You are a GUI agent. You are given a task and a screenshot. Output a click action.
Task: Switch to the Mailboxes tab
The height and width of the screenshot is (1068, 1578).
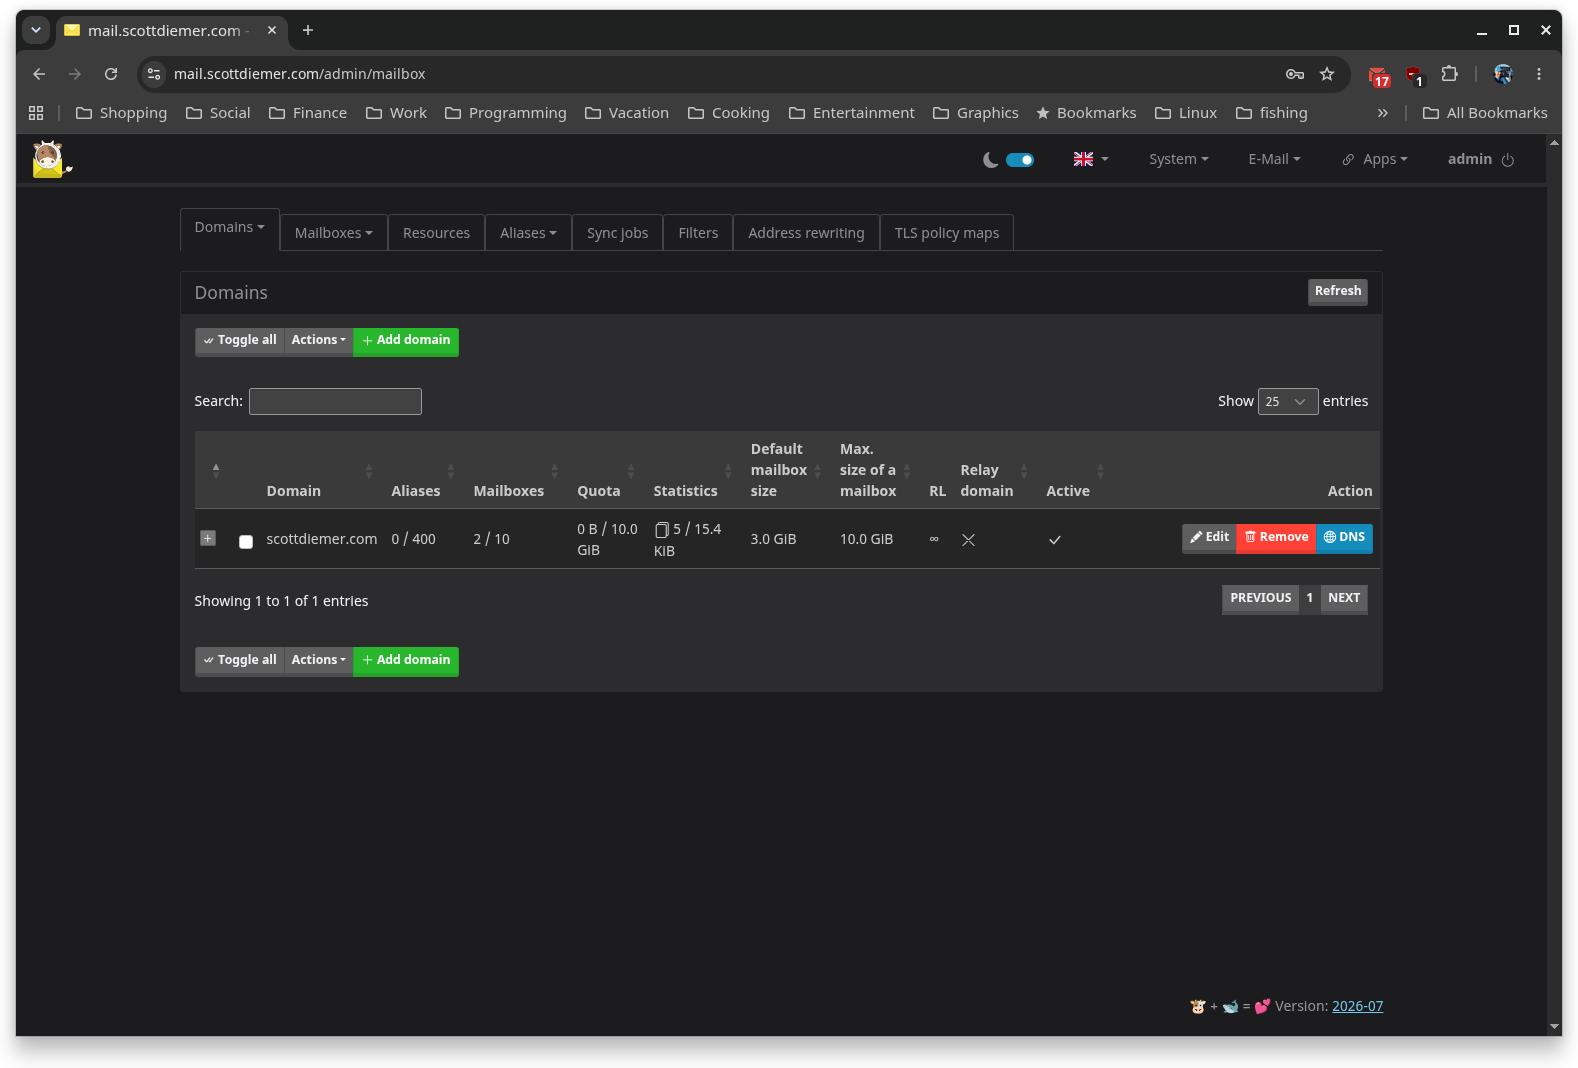point(333,233)
